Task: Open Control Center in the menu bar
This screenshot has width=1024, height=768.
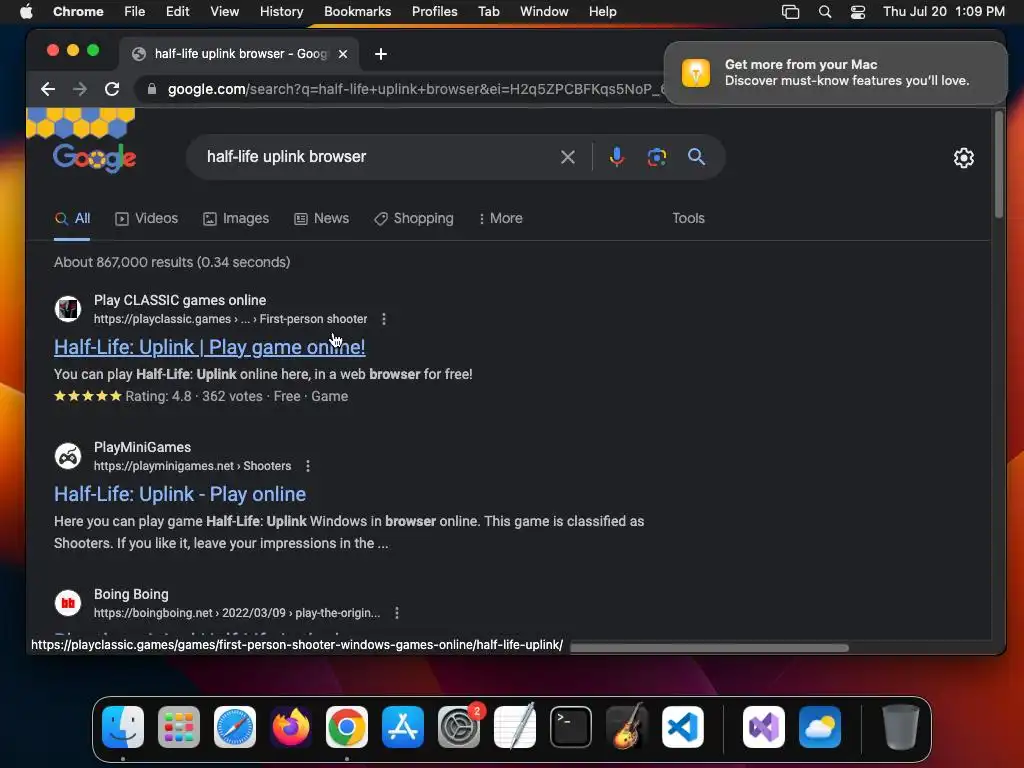Action: click(857, 12)
